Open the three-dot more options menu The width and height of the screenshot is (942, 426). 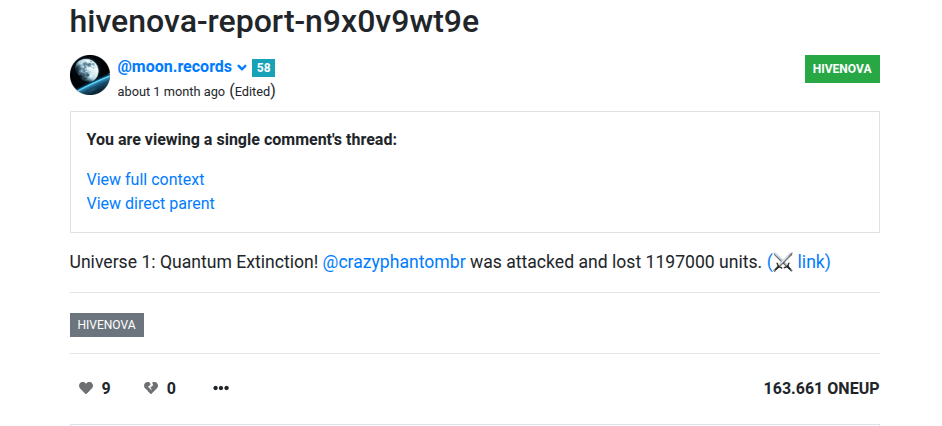[x=221, y=388]
